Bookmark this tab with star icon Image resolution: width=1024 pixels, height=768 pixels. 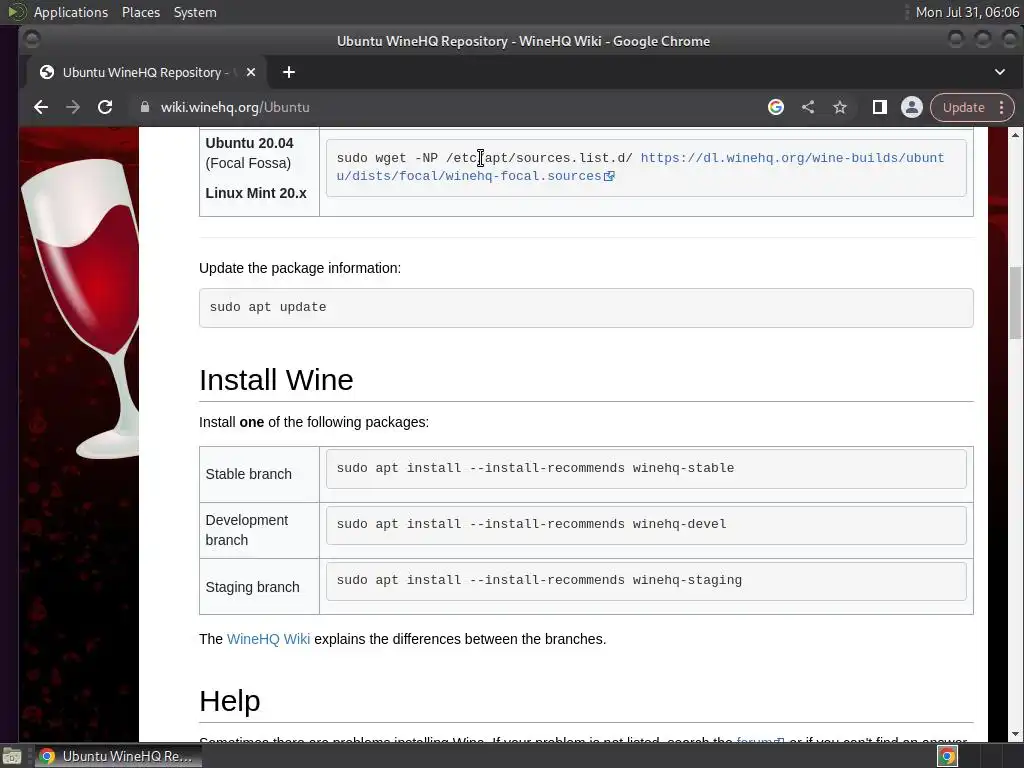pyautogui.click(x=840, y=107)
